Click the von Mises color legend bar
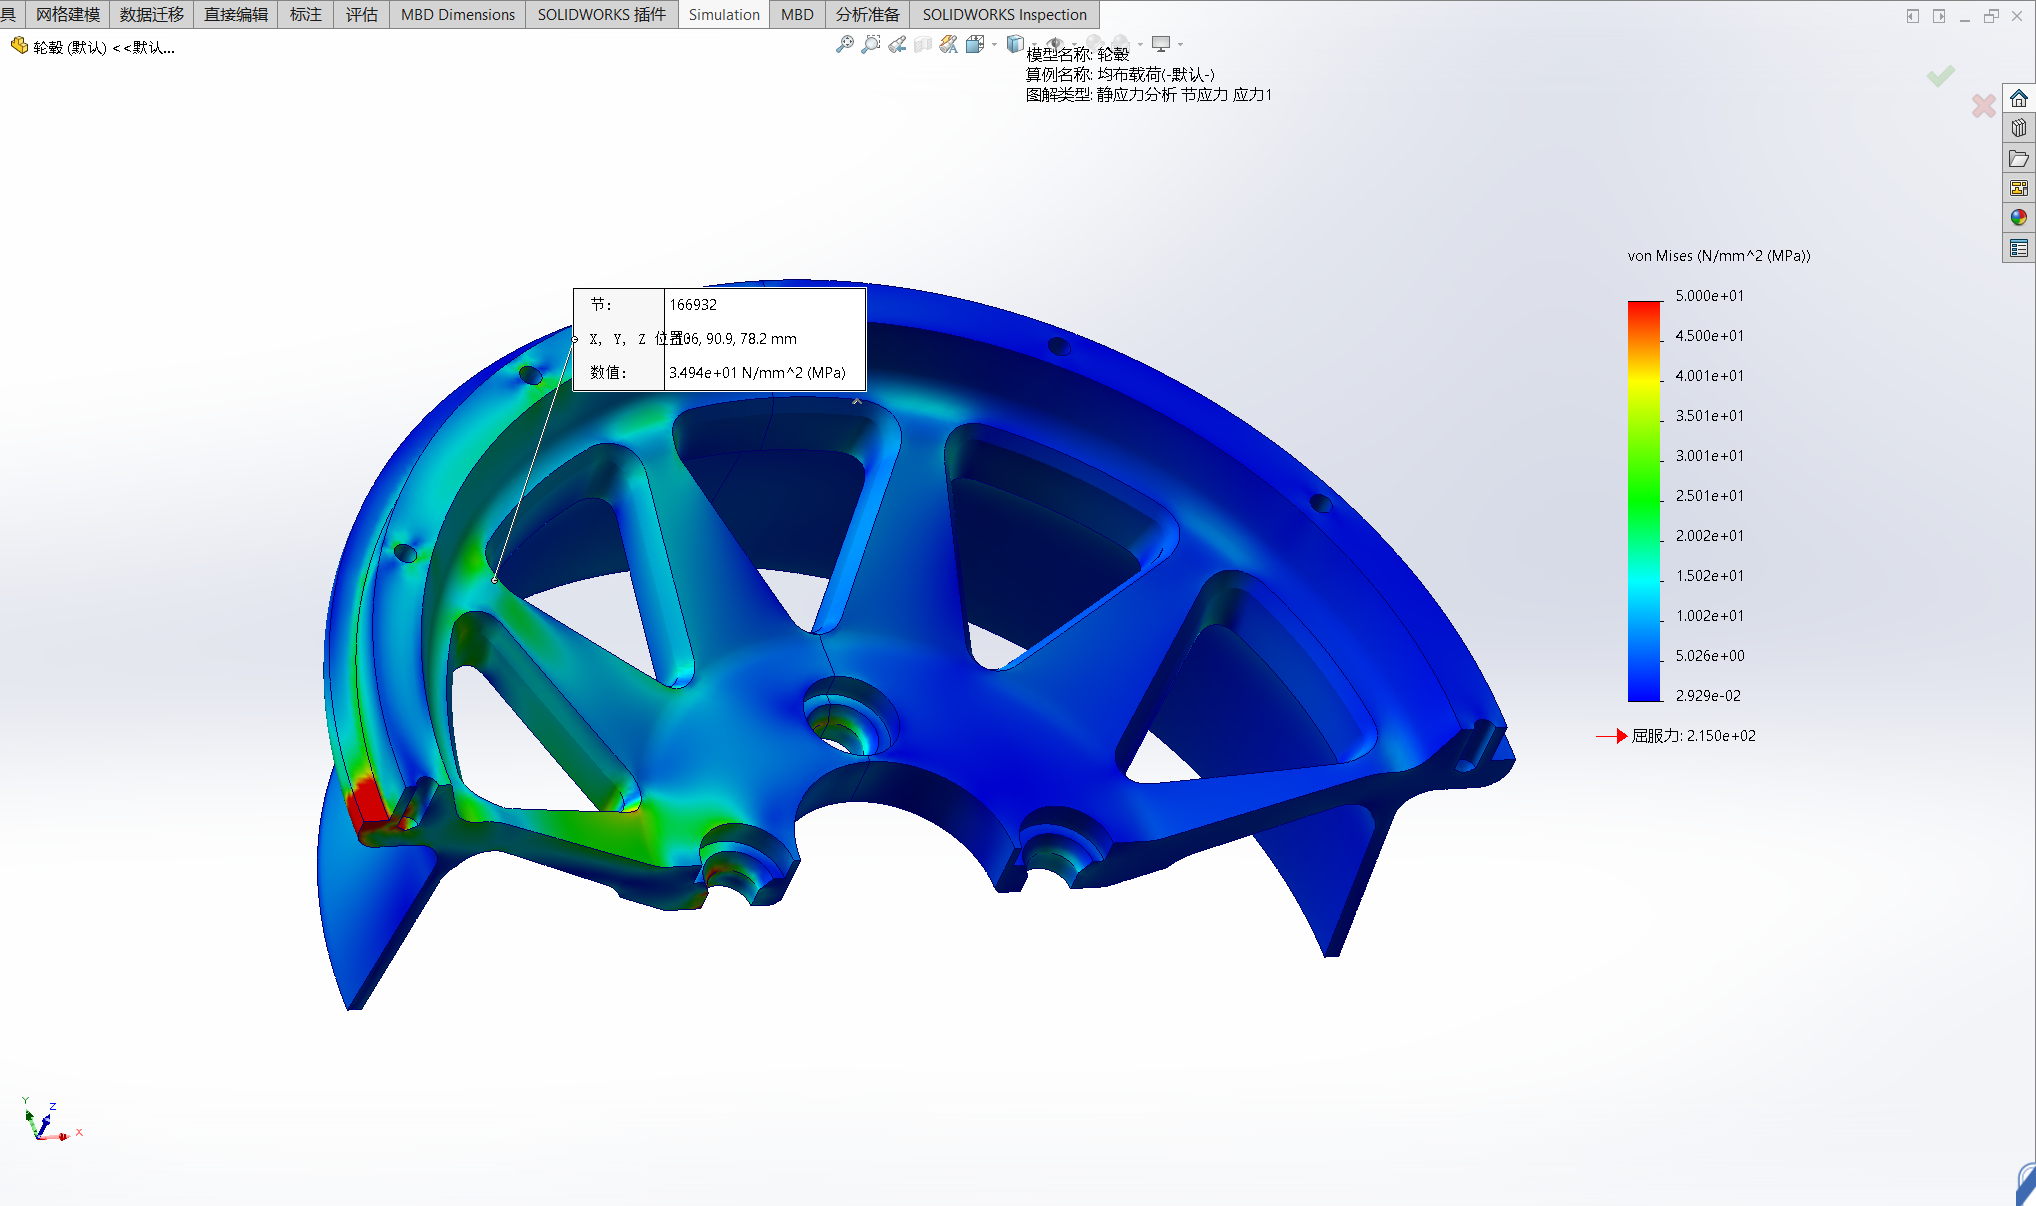Image resolution: width=2036 pixels, height=1206 pixels. pos(1643,500)
